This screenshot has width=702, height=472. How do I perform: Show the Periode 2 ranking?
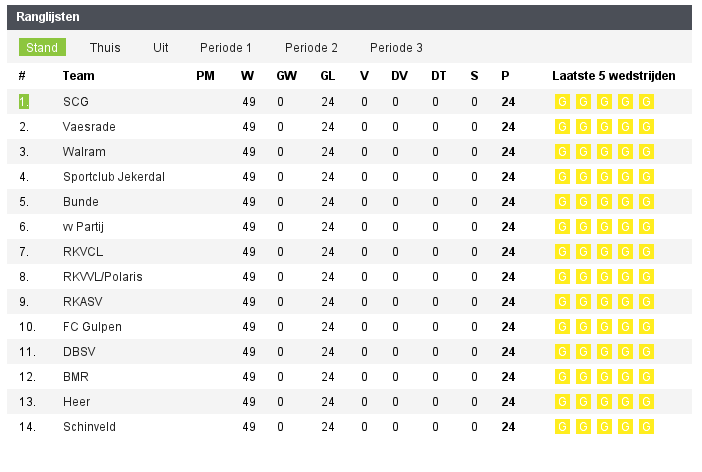tap(311, 47)
